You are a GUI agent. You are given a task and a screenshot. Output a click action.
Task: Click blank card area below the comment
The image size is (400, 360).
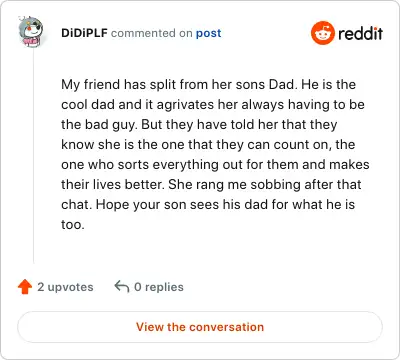213,250
